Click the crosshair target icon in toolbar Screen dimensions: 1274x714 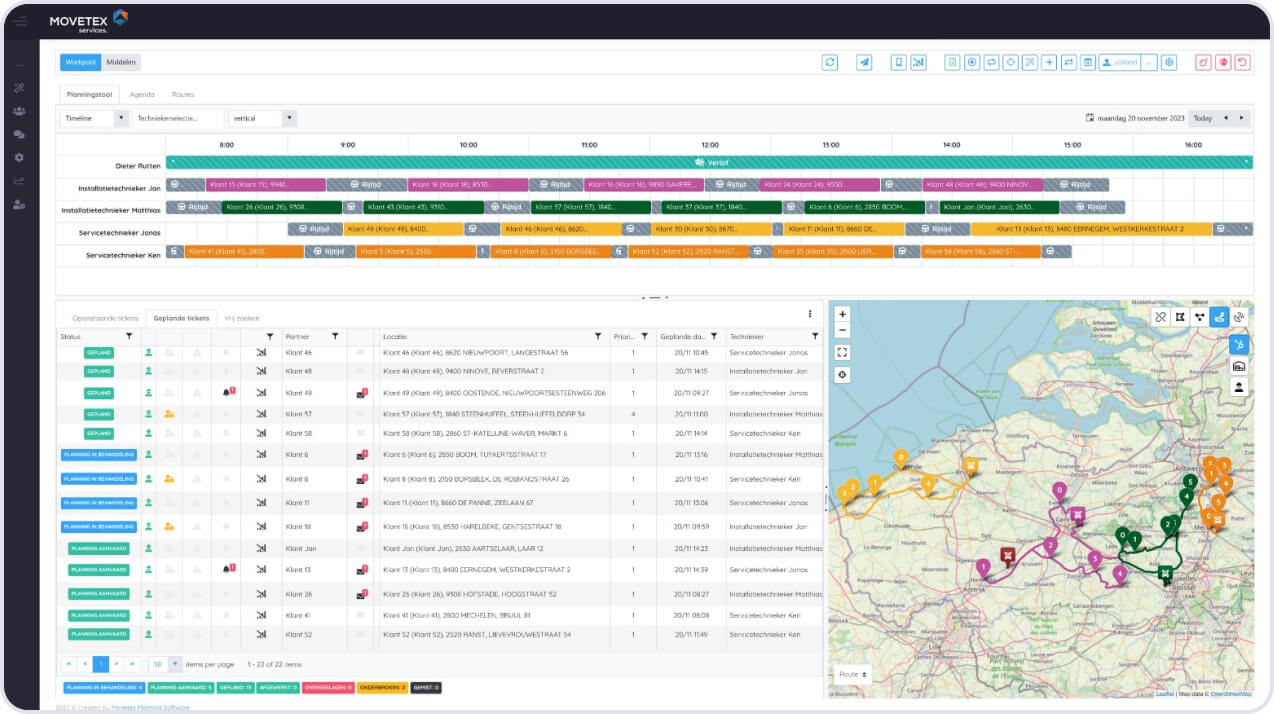point(1010,62)
